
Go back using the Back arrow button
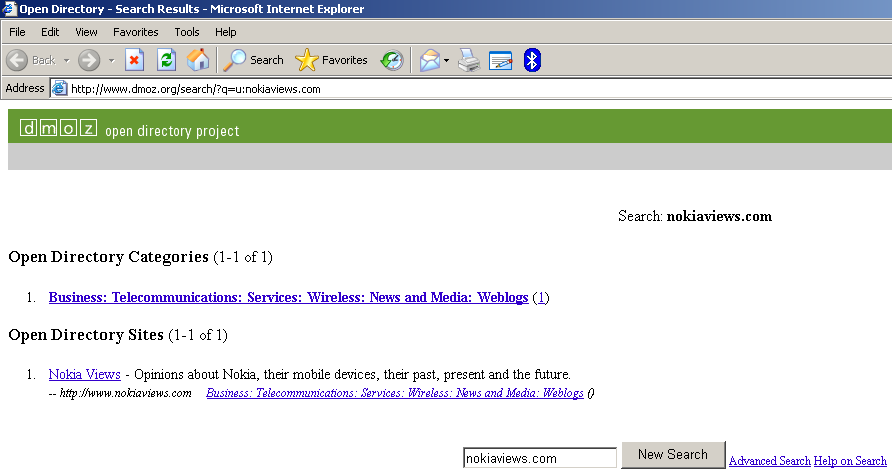click(x=31, y=60)
